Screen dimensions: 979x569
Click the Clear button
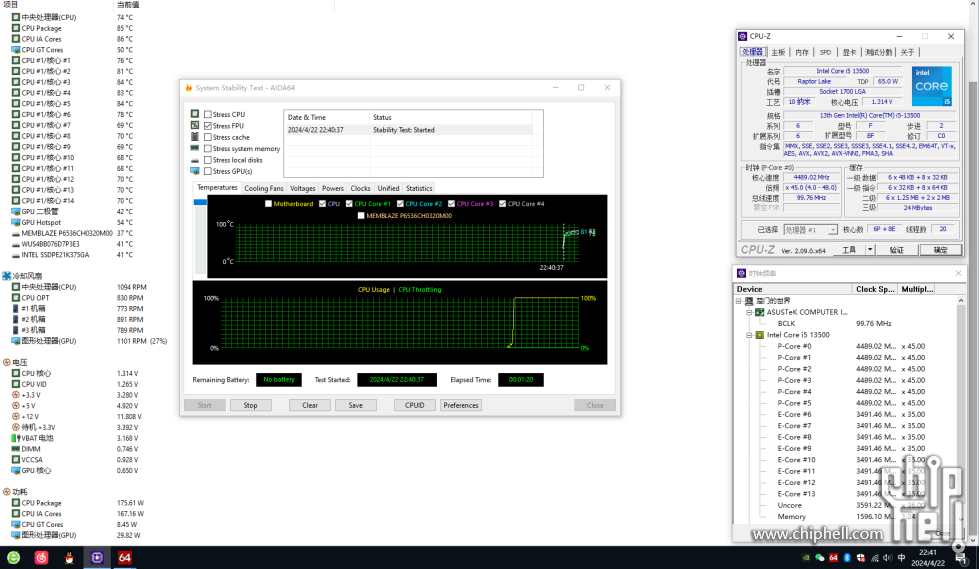(x=310, y=405)
